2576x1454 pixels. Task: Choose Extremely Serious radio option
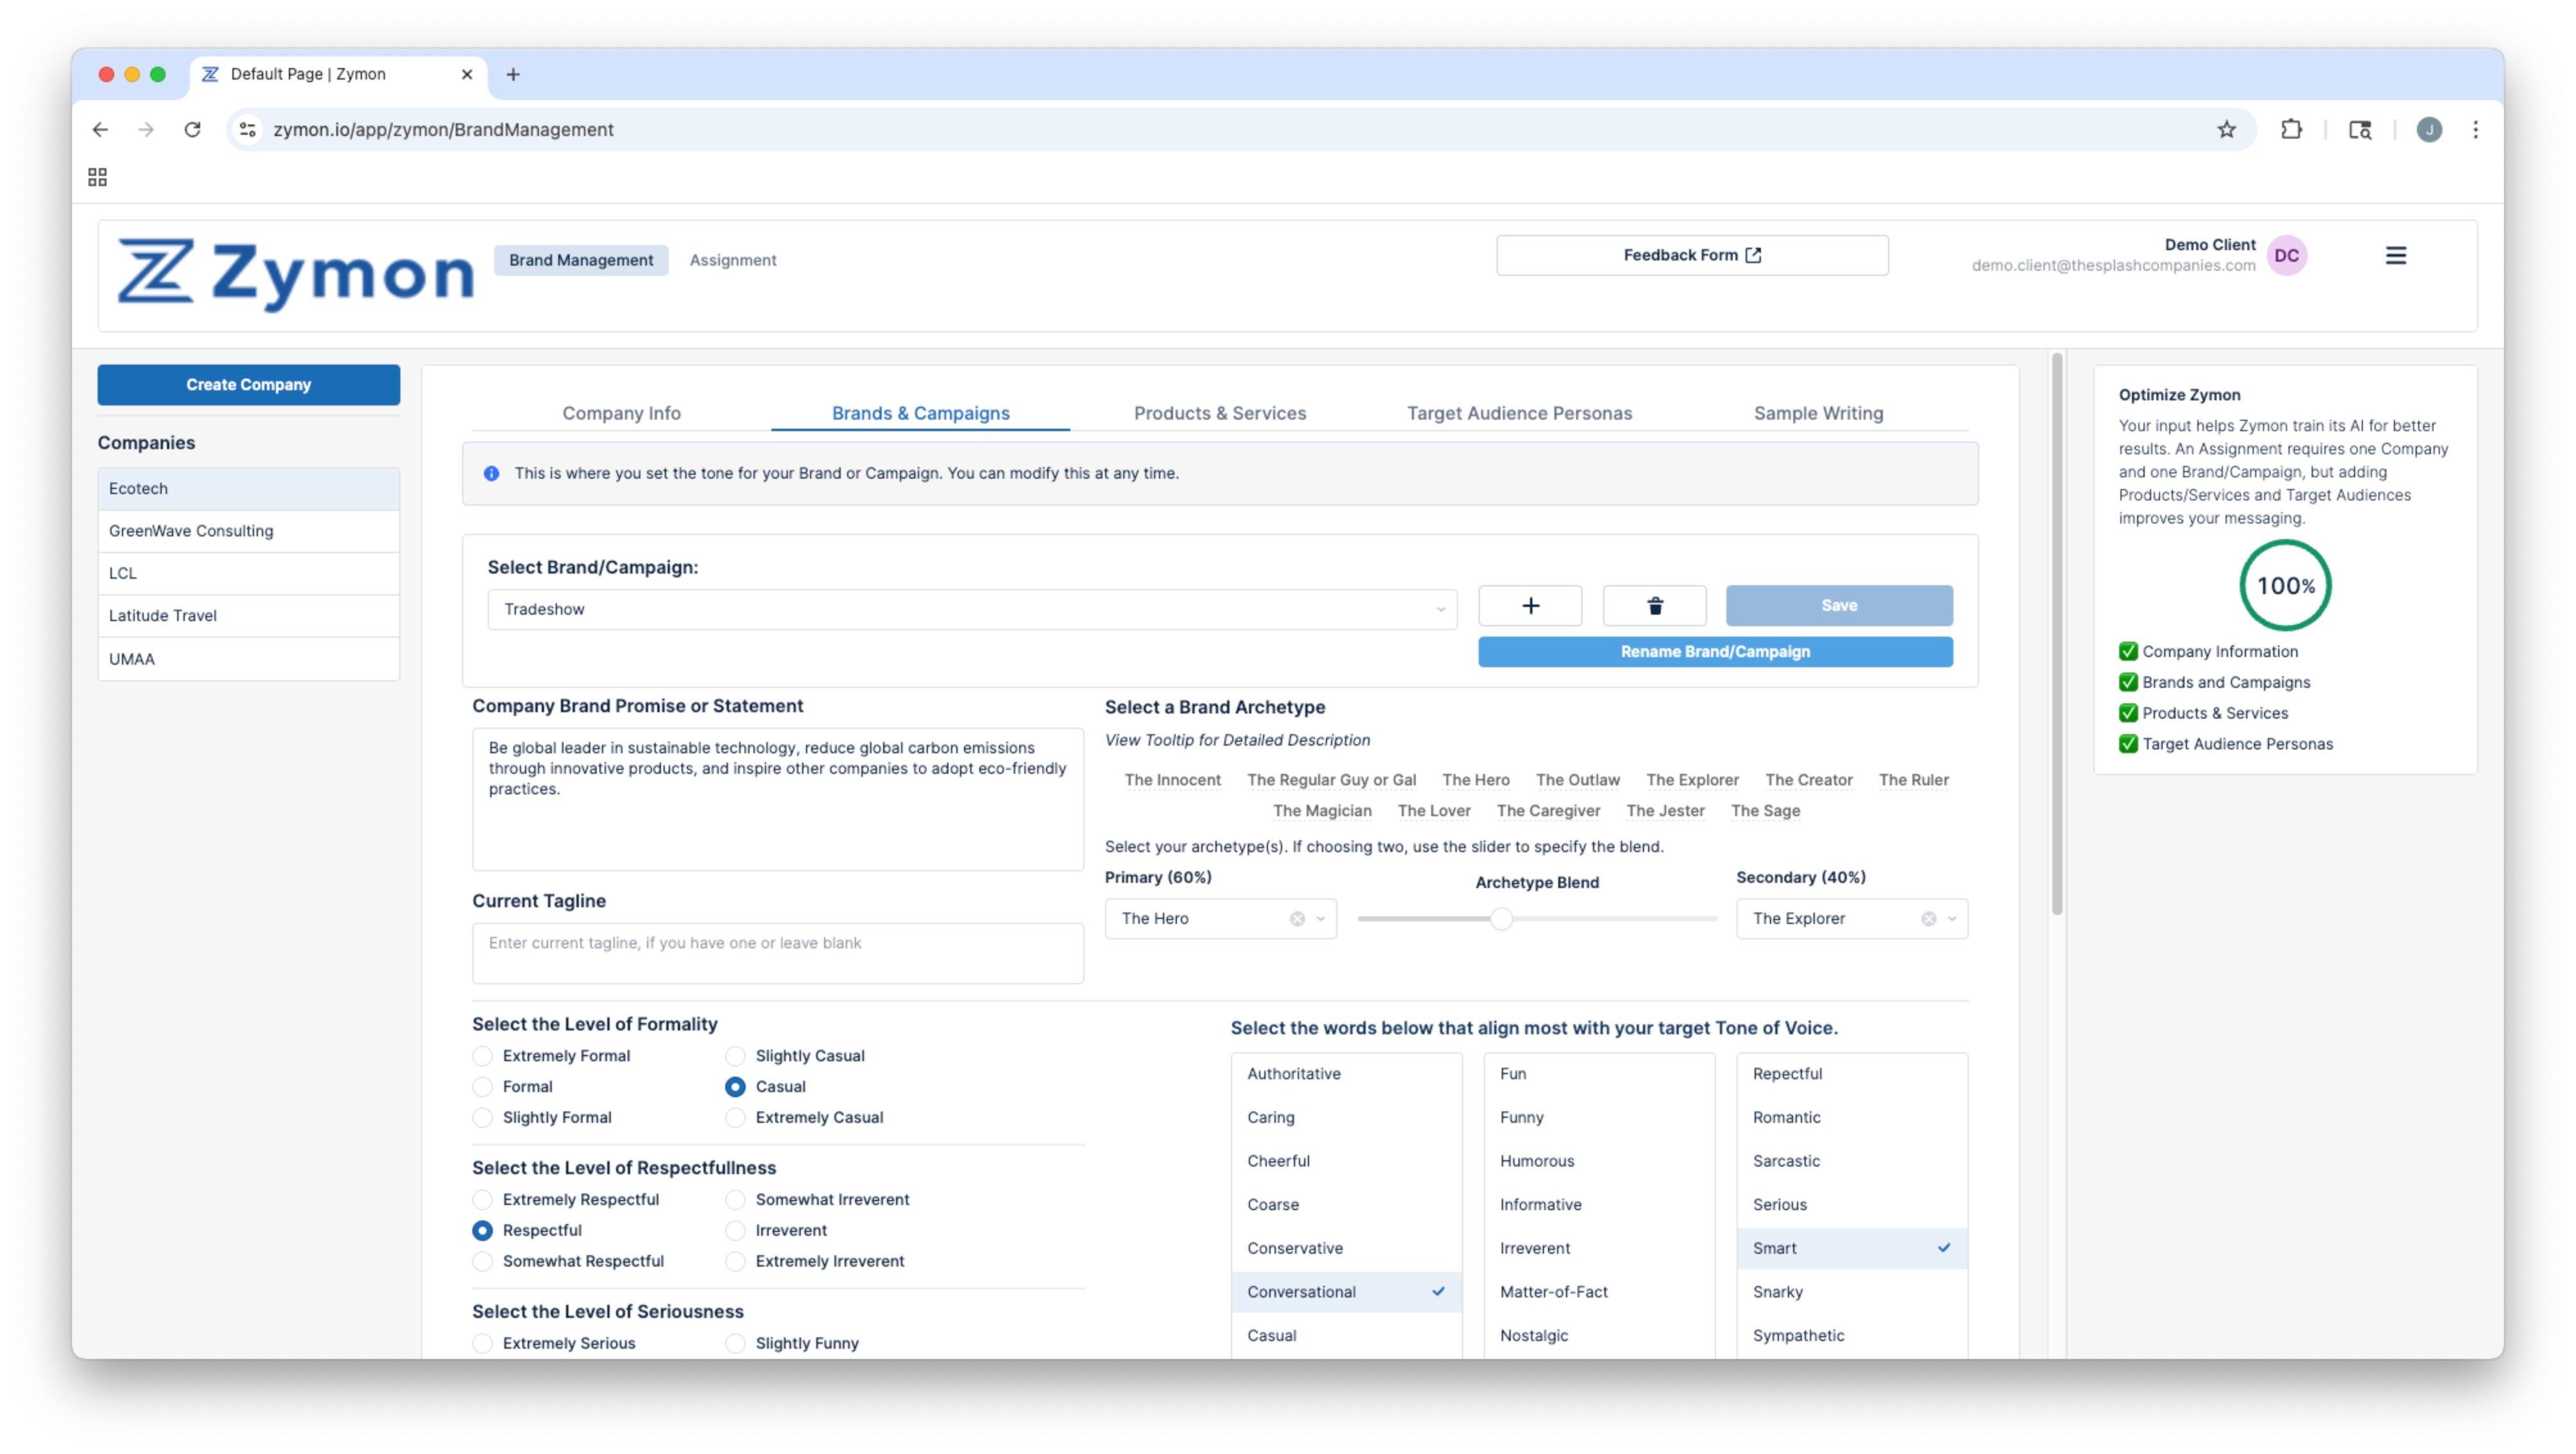point(483,1343)
